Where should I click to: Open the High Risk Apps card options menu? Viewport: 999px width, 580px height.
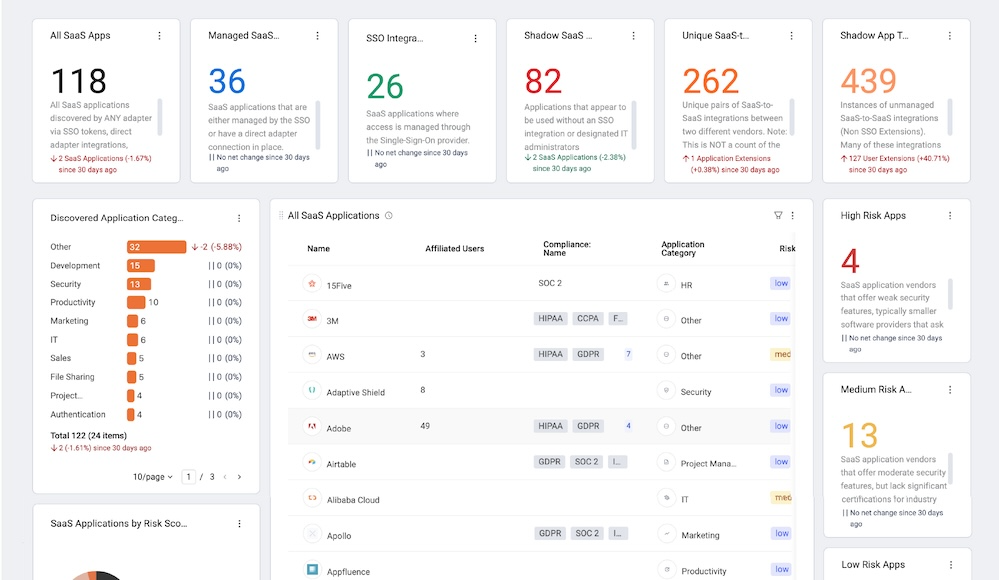(950, 215)
